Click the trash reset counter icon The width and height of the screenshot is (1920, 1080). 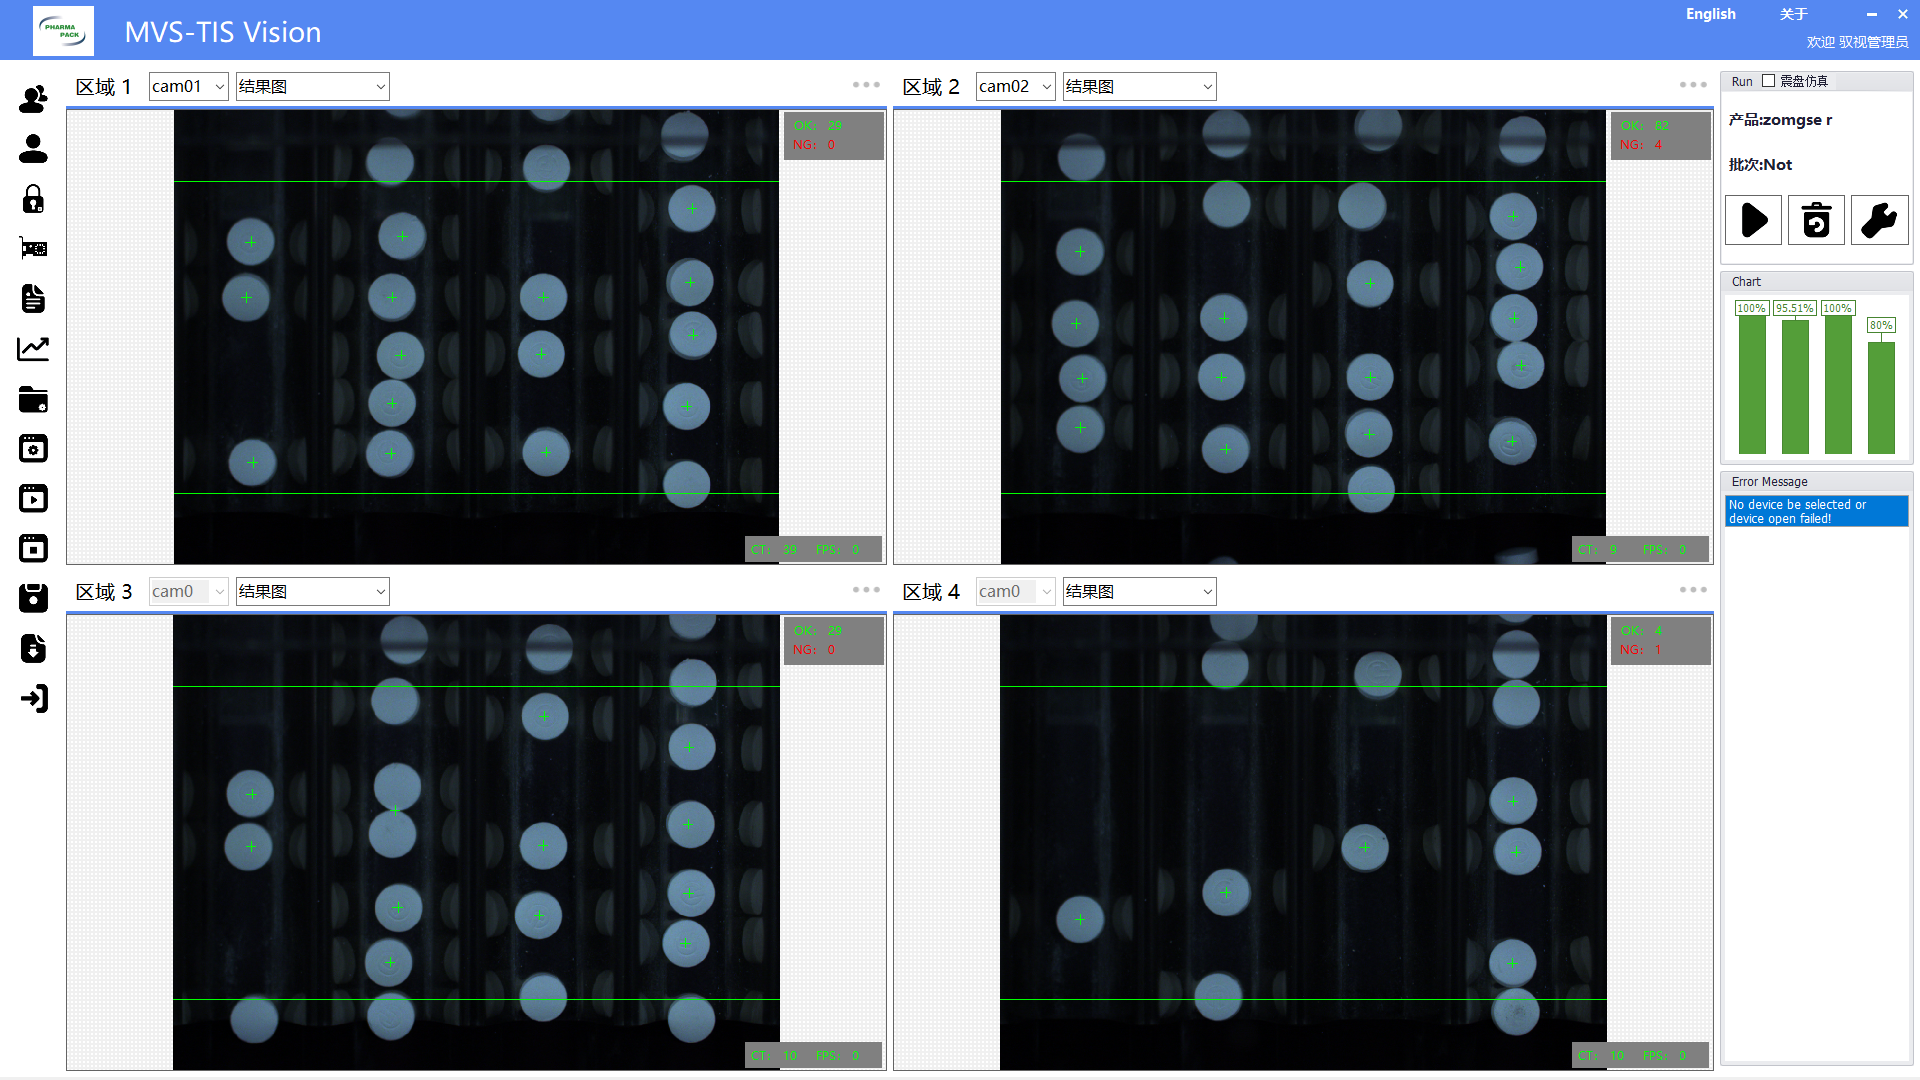tap(1816, 220)
